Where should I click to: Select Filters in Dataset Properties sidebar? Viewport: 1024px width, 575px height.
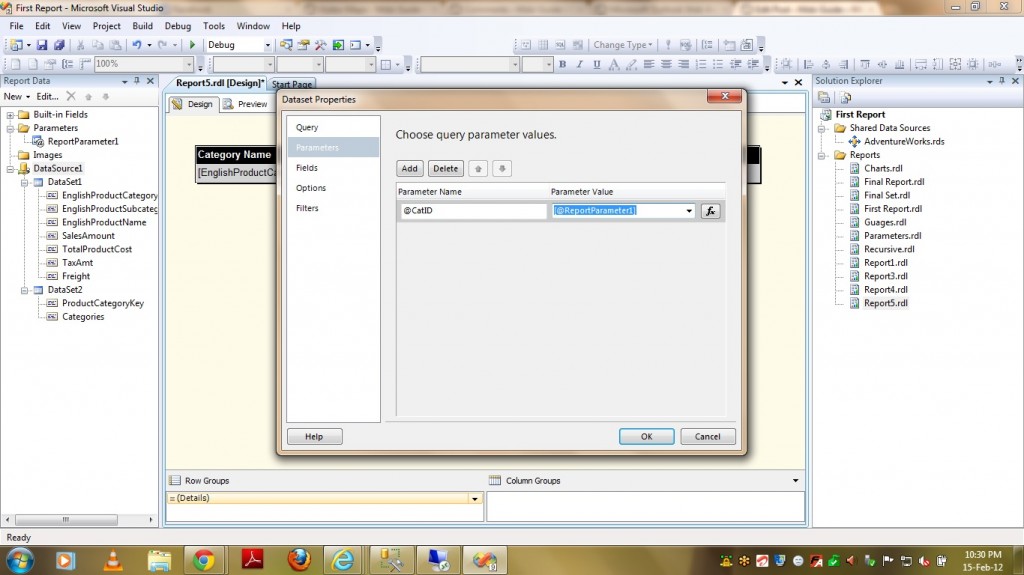307,208
